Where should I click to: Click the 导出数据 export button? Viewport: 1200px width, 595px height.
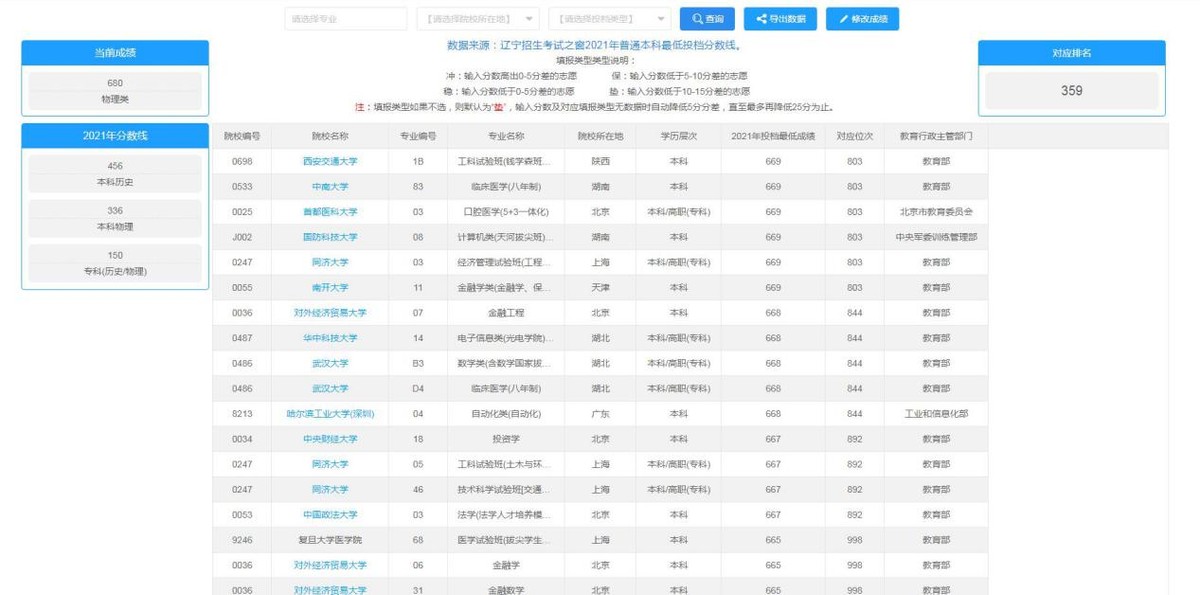coord(781,18)
